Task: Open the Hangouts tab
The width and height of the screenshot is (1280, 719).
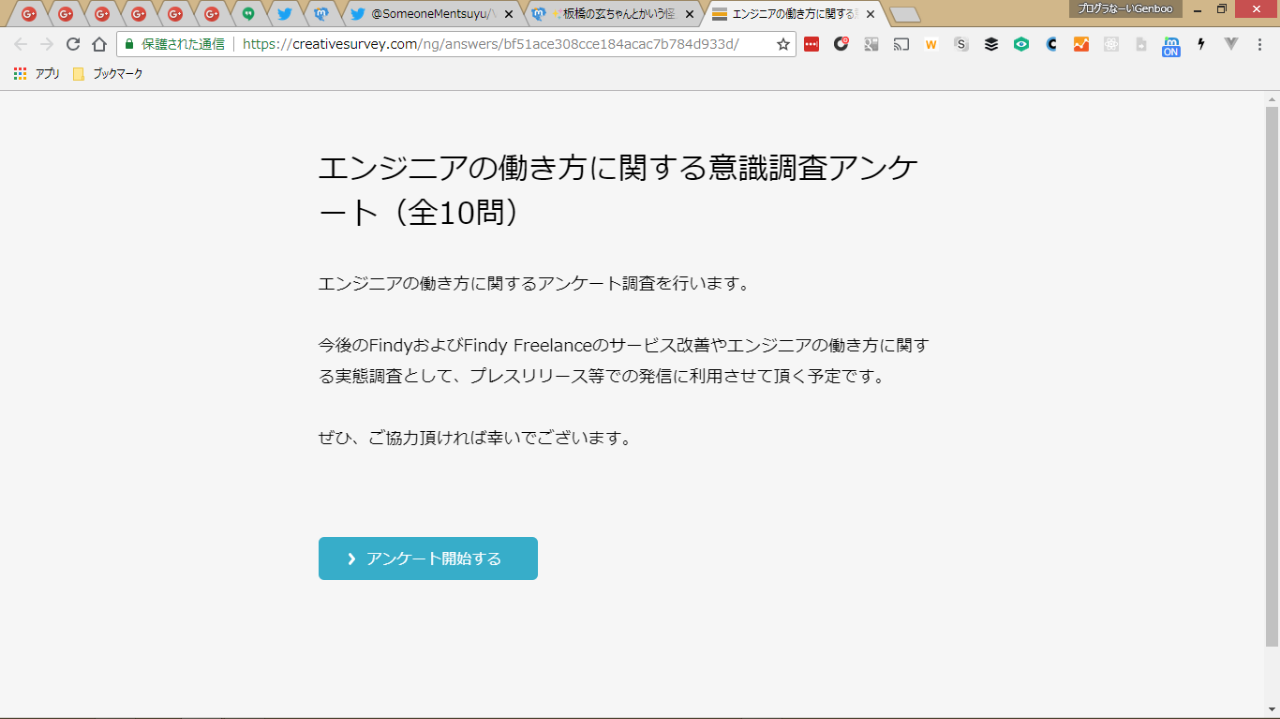Action: point(248,14)
